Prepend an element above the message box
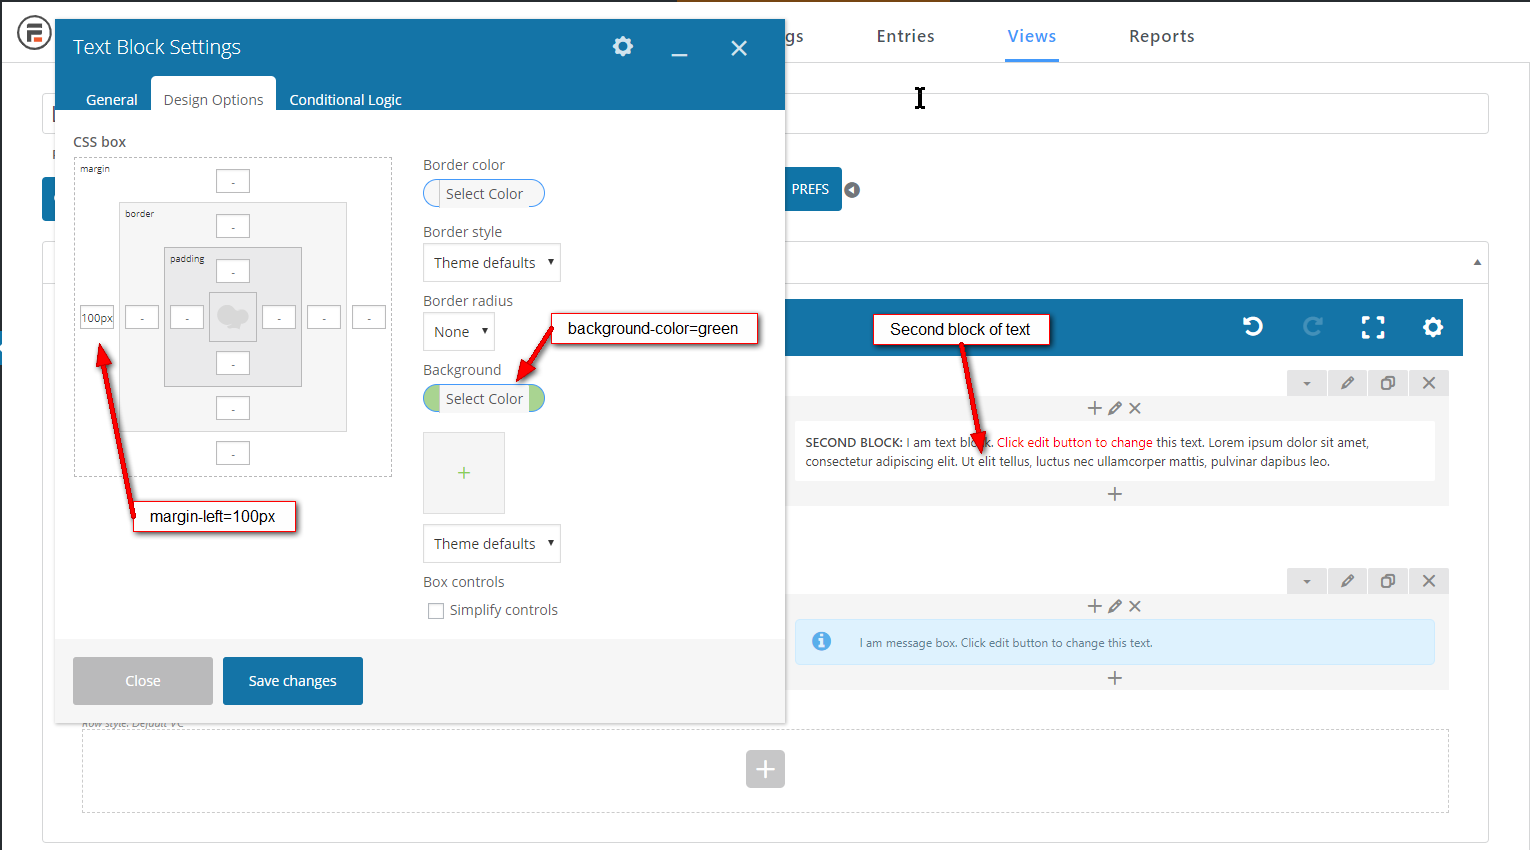The height and width of the screenshot is (850, 1530). click(x=1095, y=606)
